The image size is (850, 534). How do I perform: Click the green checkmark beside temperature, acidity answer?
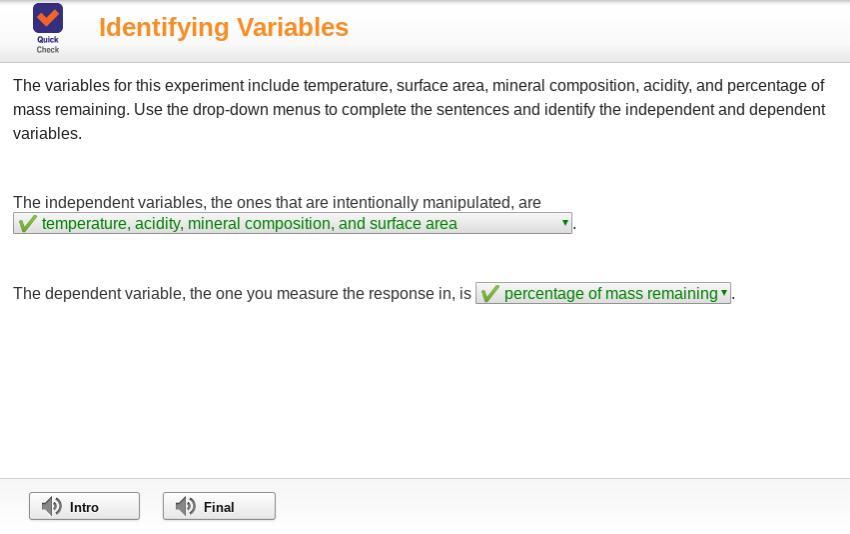click(28, 224)
